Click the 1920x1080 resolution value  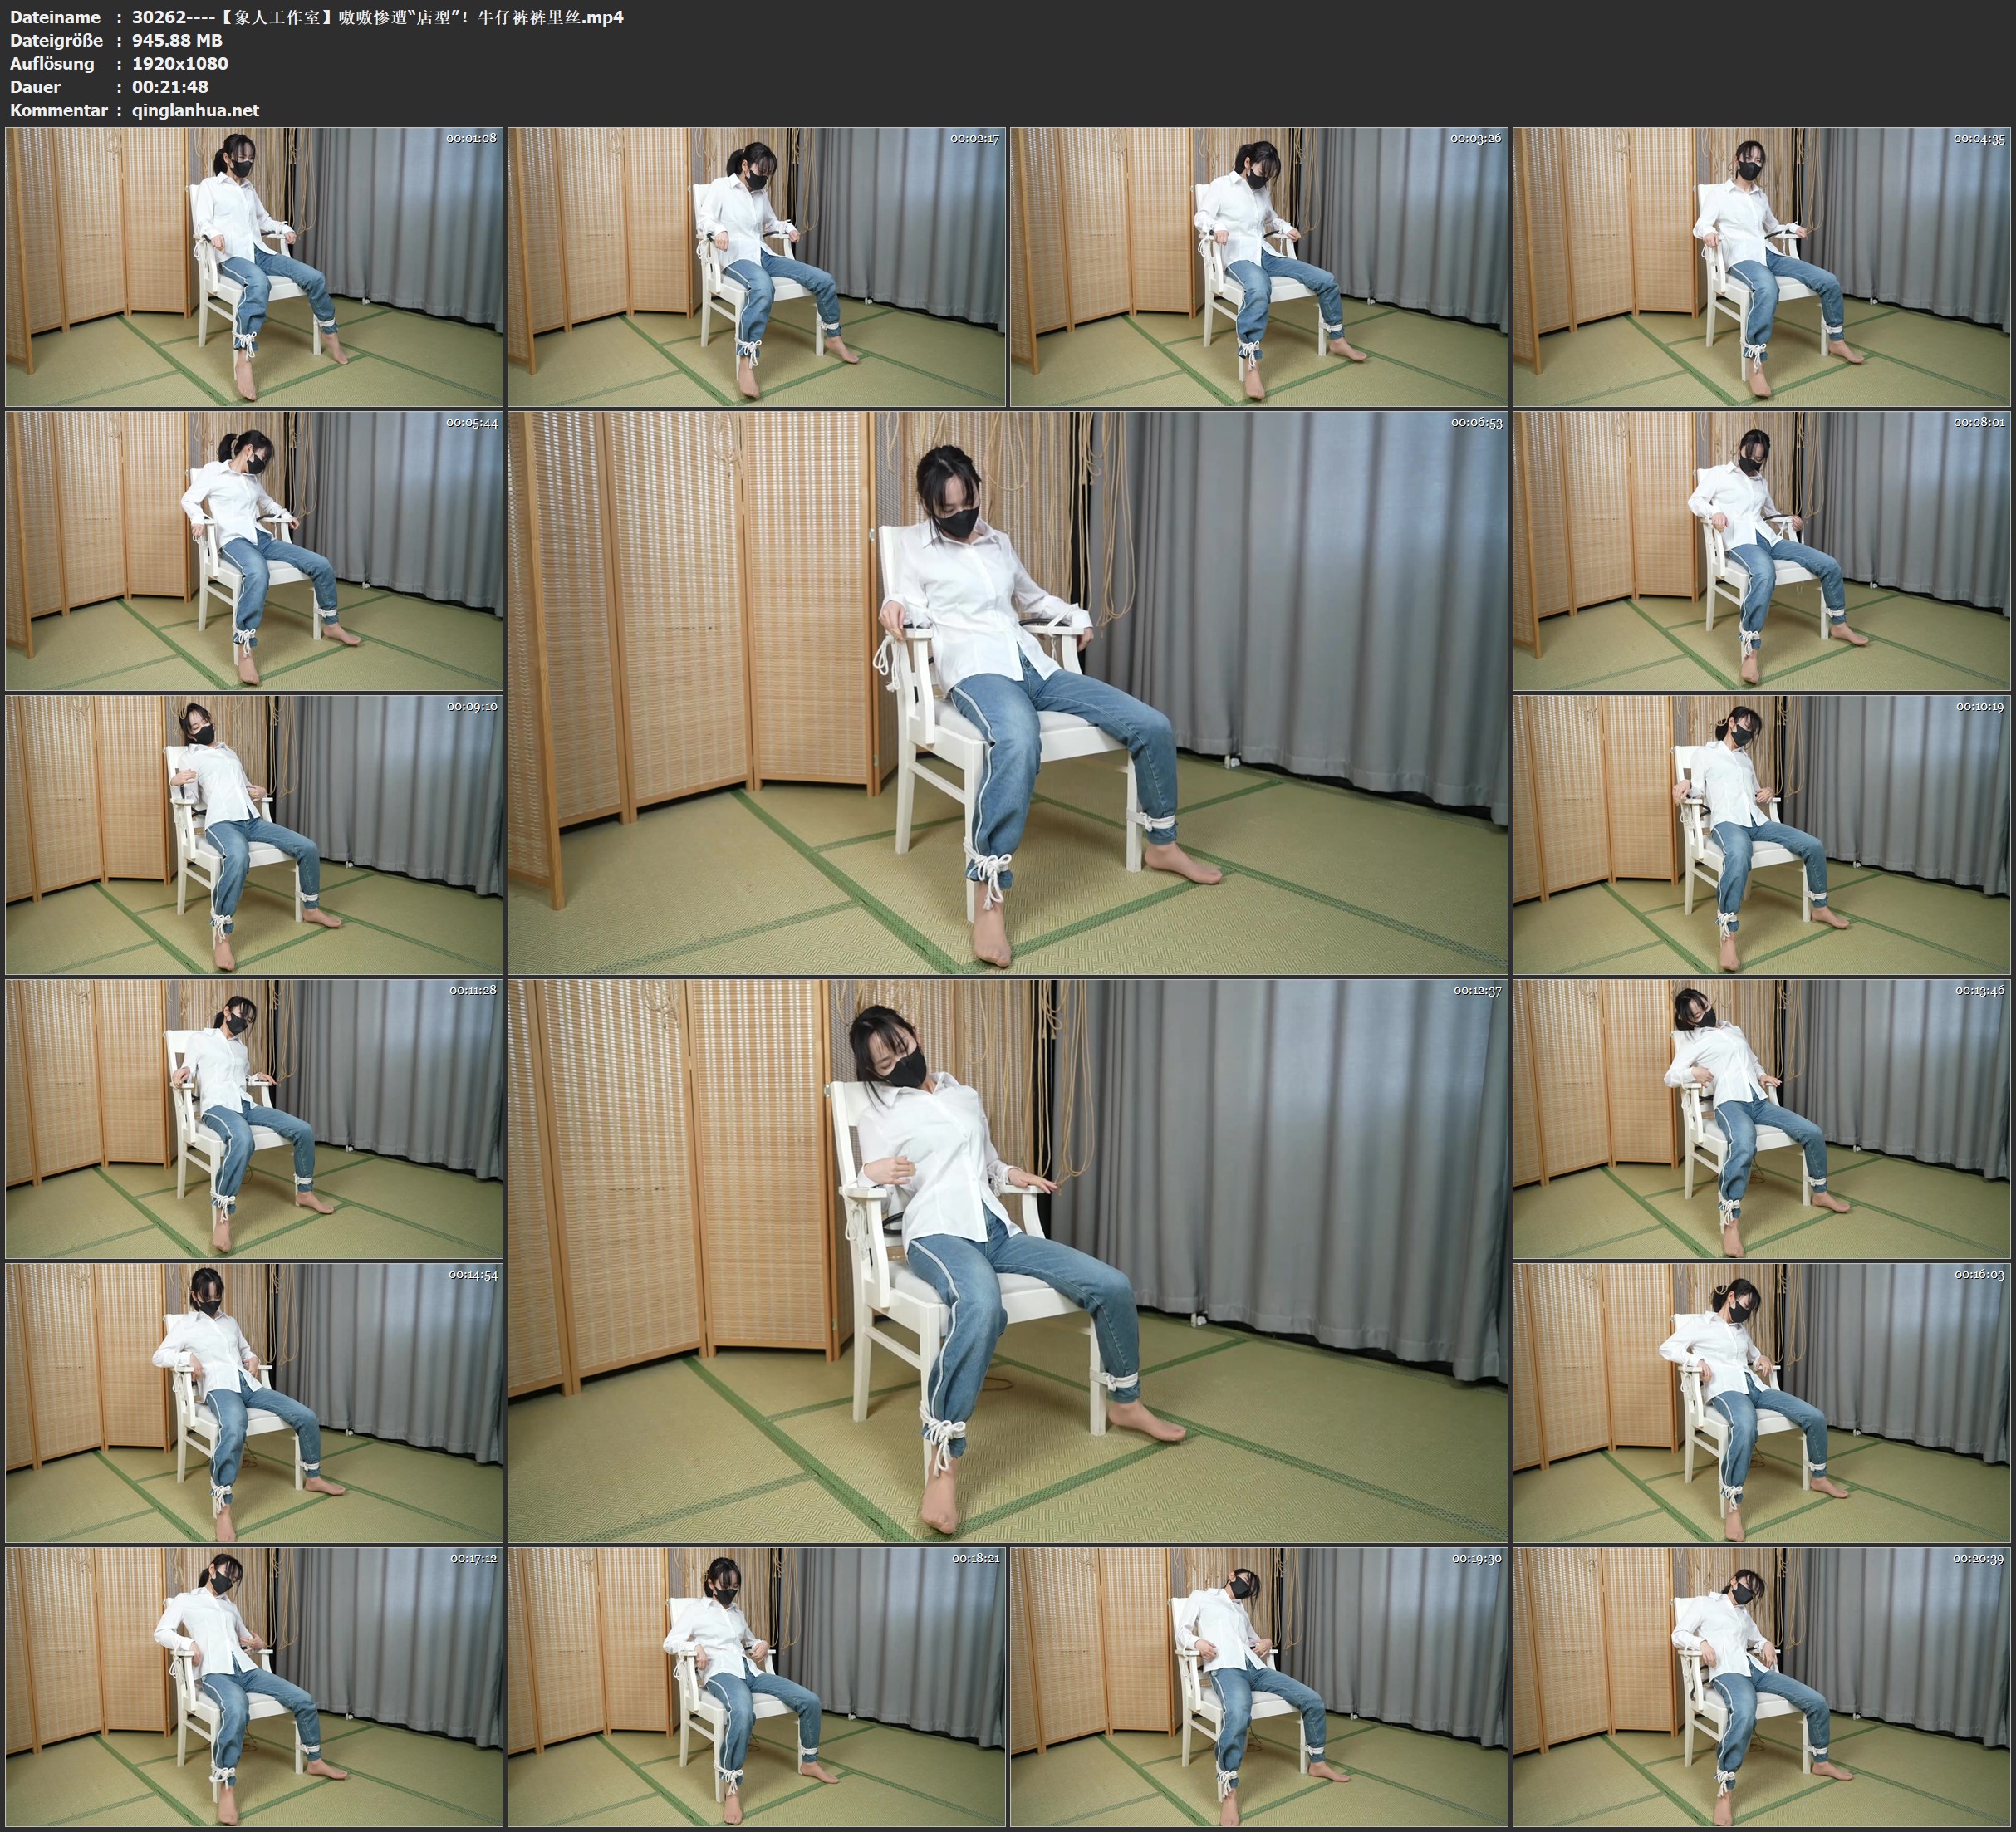(180, 63)
